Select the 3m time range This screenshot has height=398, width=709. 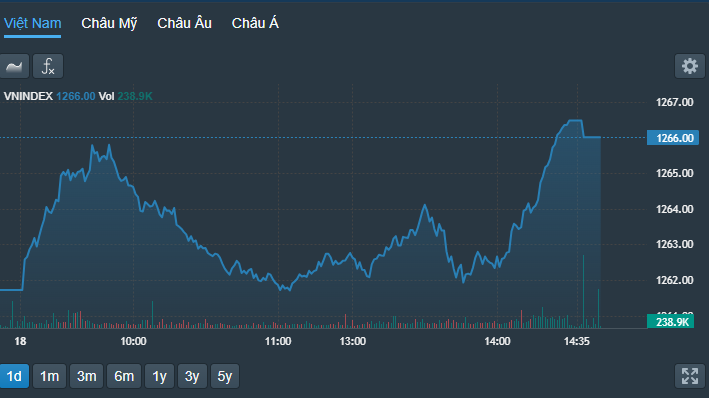pyautogui.click(x=86, y=376)
